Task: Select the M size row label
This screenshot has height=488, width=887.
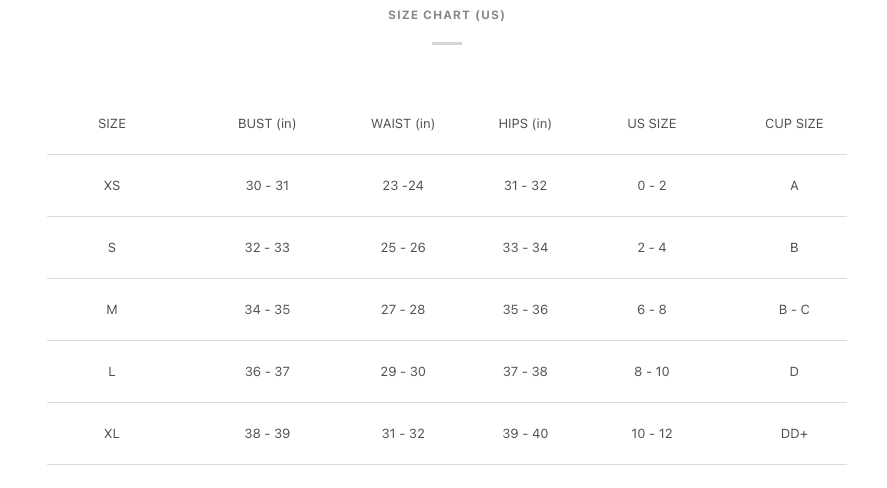Action: pos(112,310)
